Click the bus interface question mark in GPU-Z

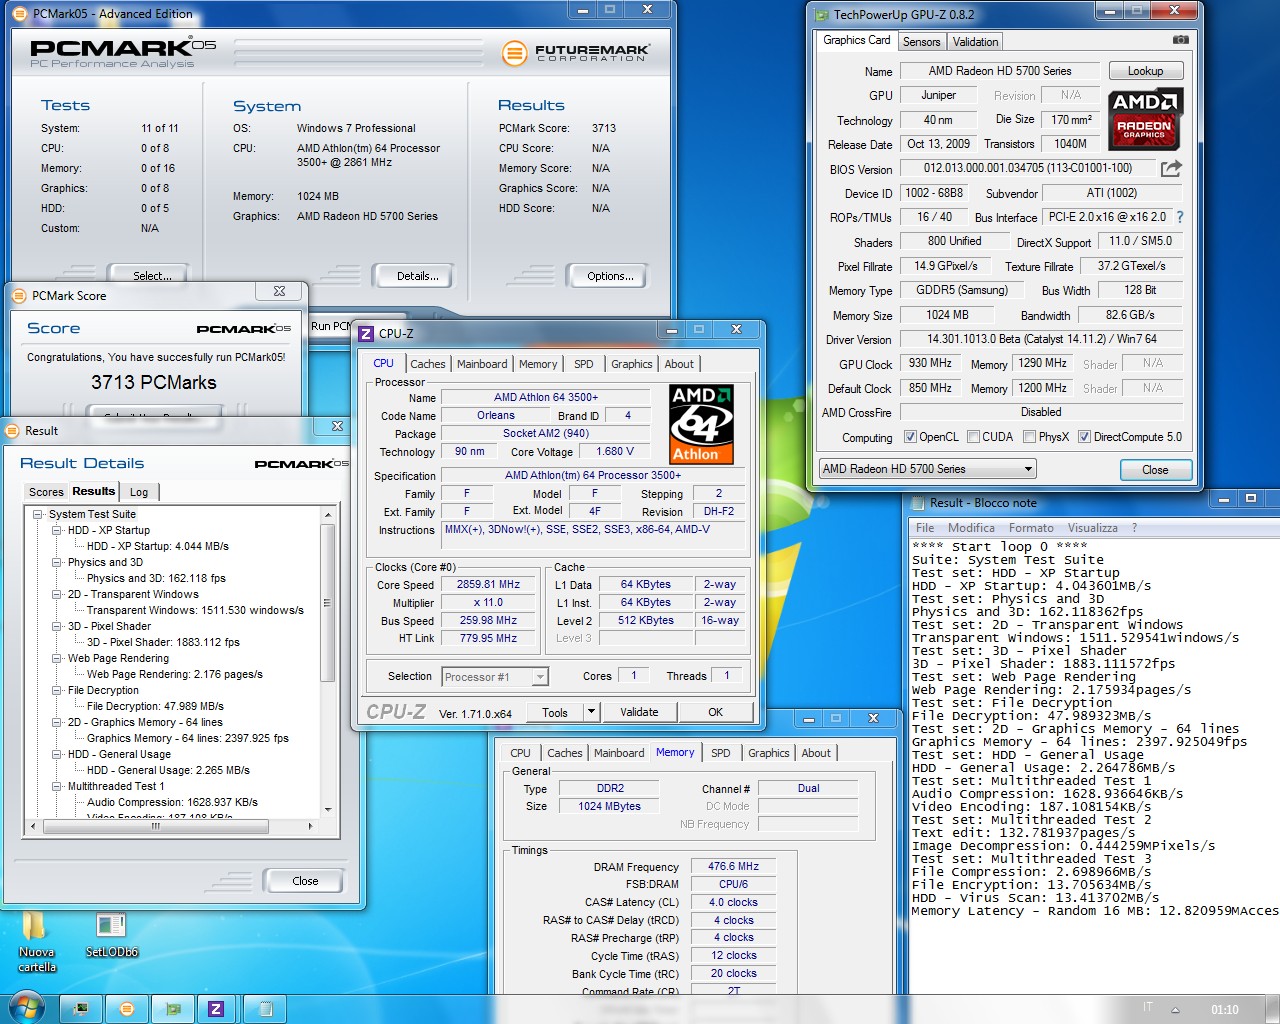(1179, 217)
